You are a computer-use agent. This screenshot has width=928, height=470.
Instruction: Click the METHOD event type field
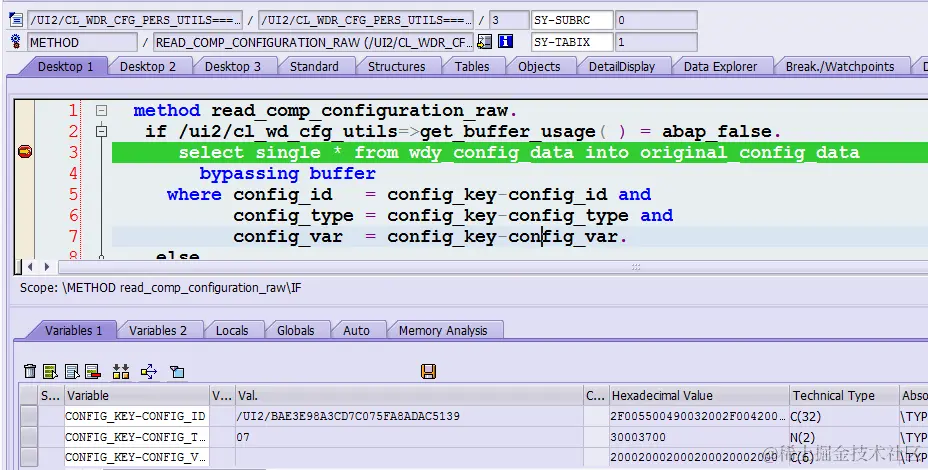pos(82,43)
